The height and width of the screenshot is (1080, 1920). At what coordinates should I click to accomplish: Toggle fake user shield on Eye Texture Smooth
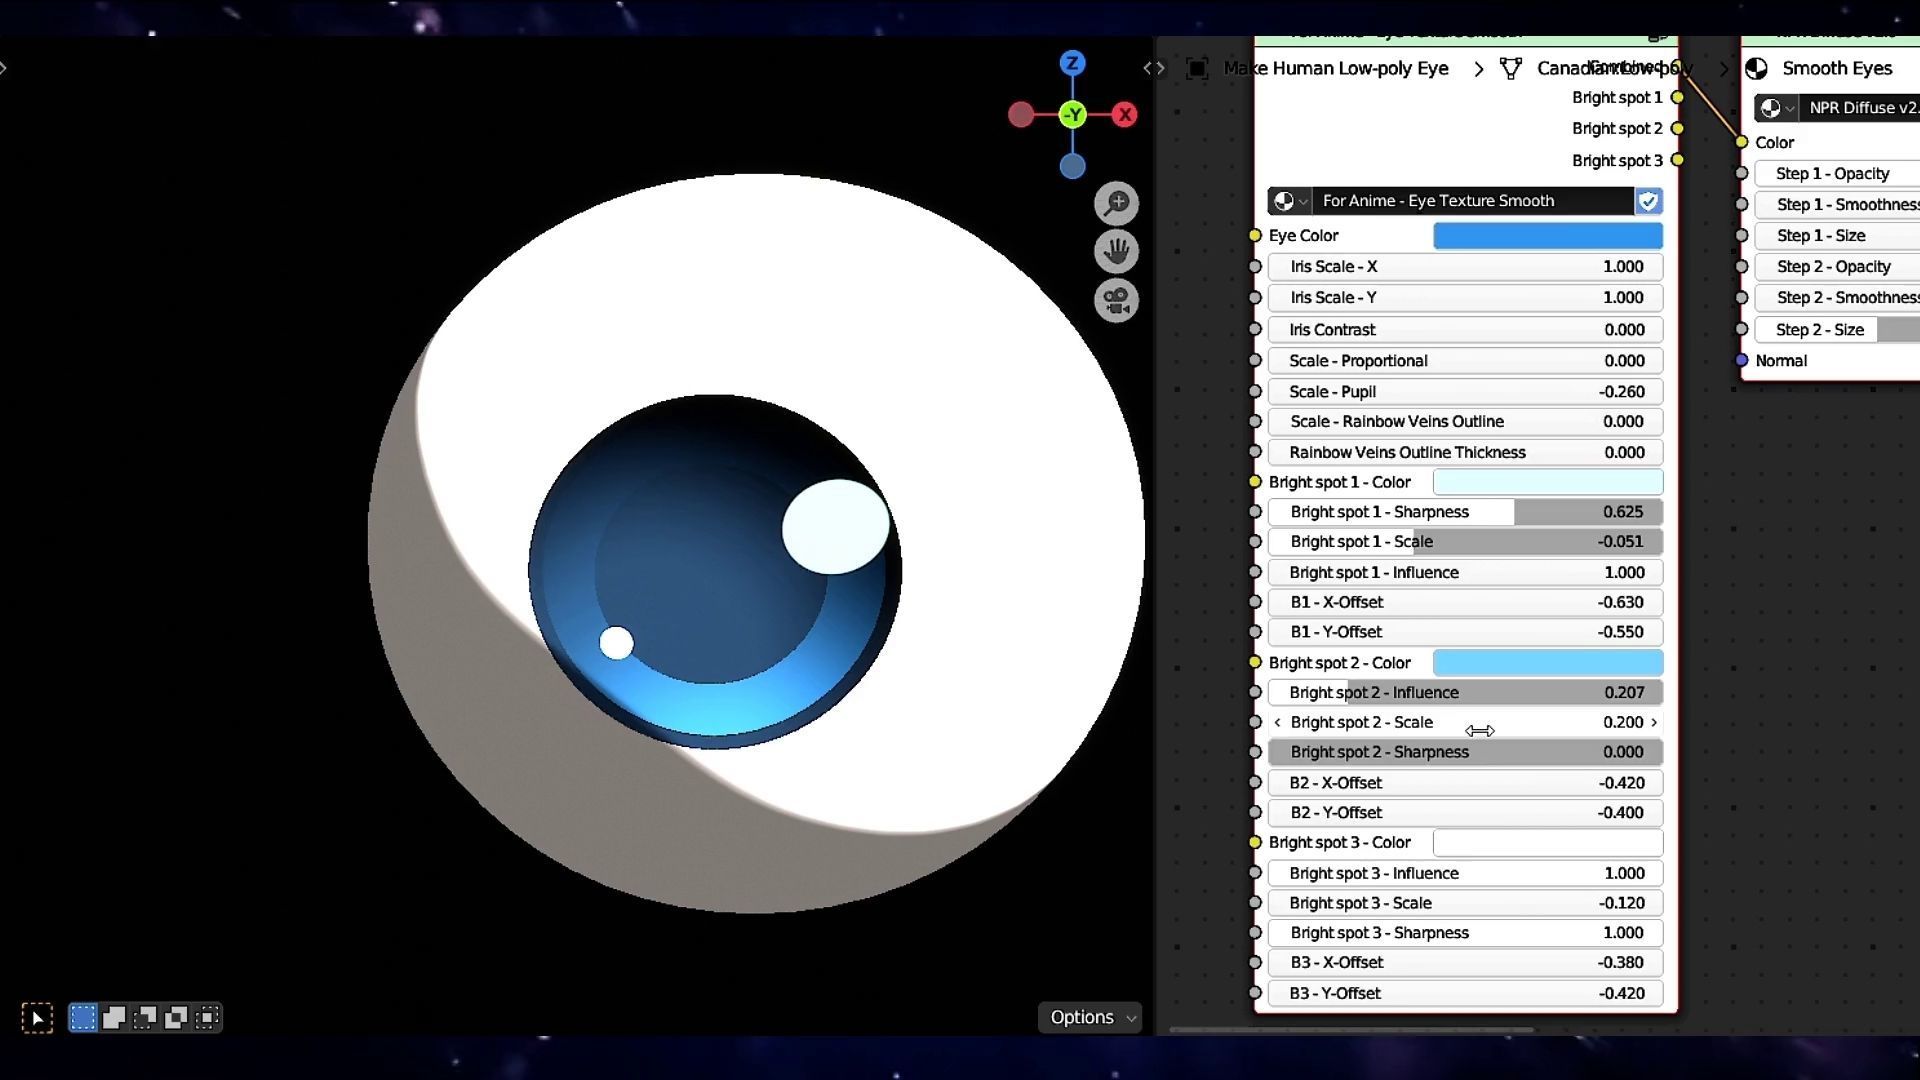click(x=1648, y=201)
